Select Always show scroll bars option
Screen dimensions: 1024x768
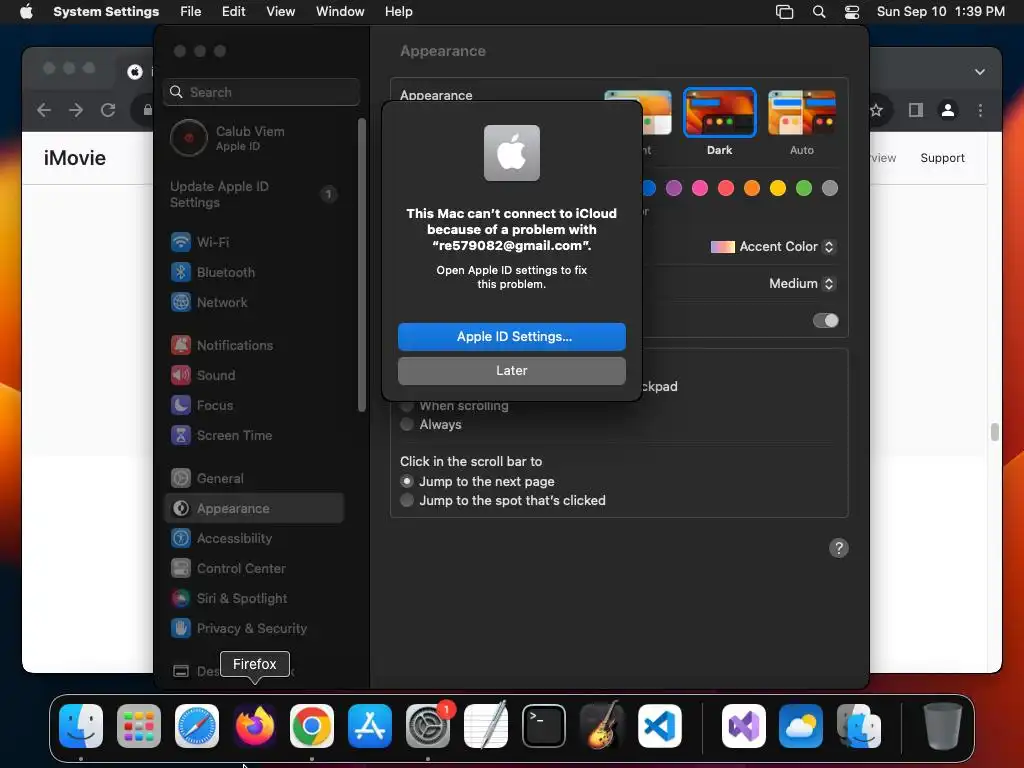coord(407,424)
